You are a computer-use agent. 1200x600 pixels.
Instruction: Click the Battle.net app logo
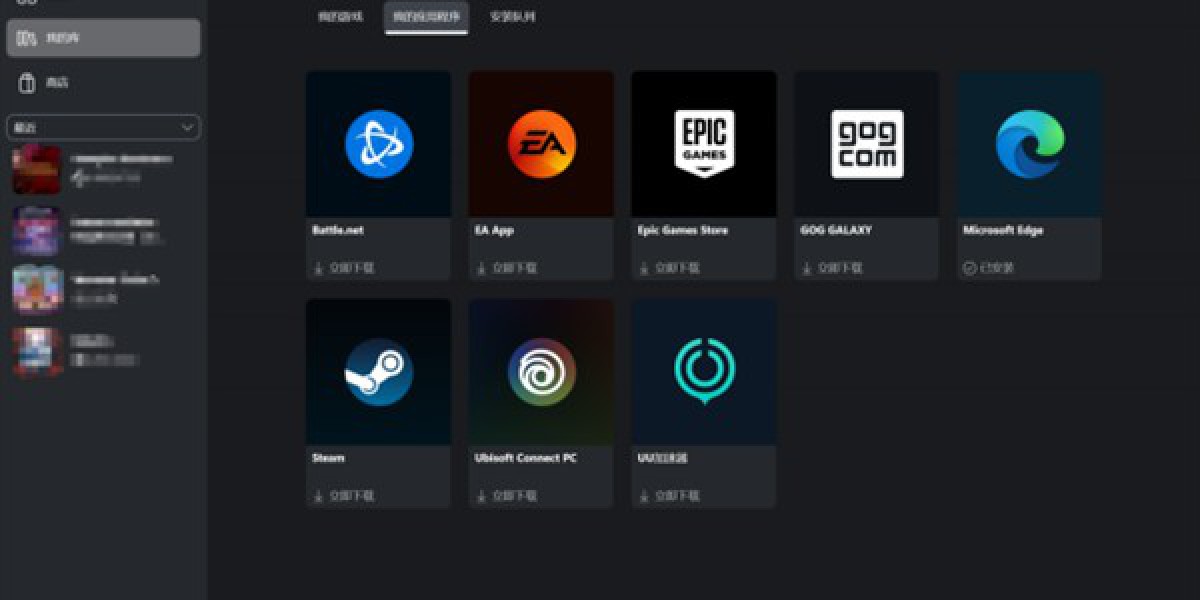379,144
